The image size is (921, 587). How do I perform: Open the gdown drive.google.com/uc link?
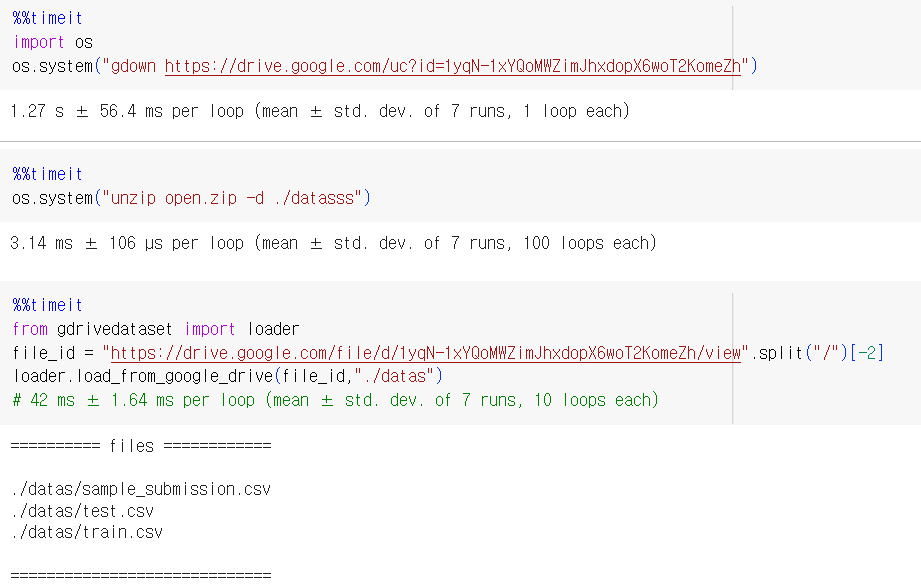452,66
